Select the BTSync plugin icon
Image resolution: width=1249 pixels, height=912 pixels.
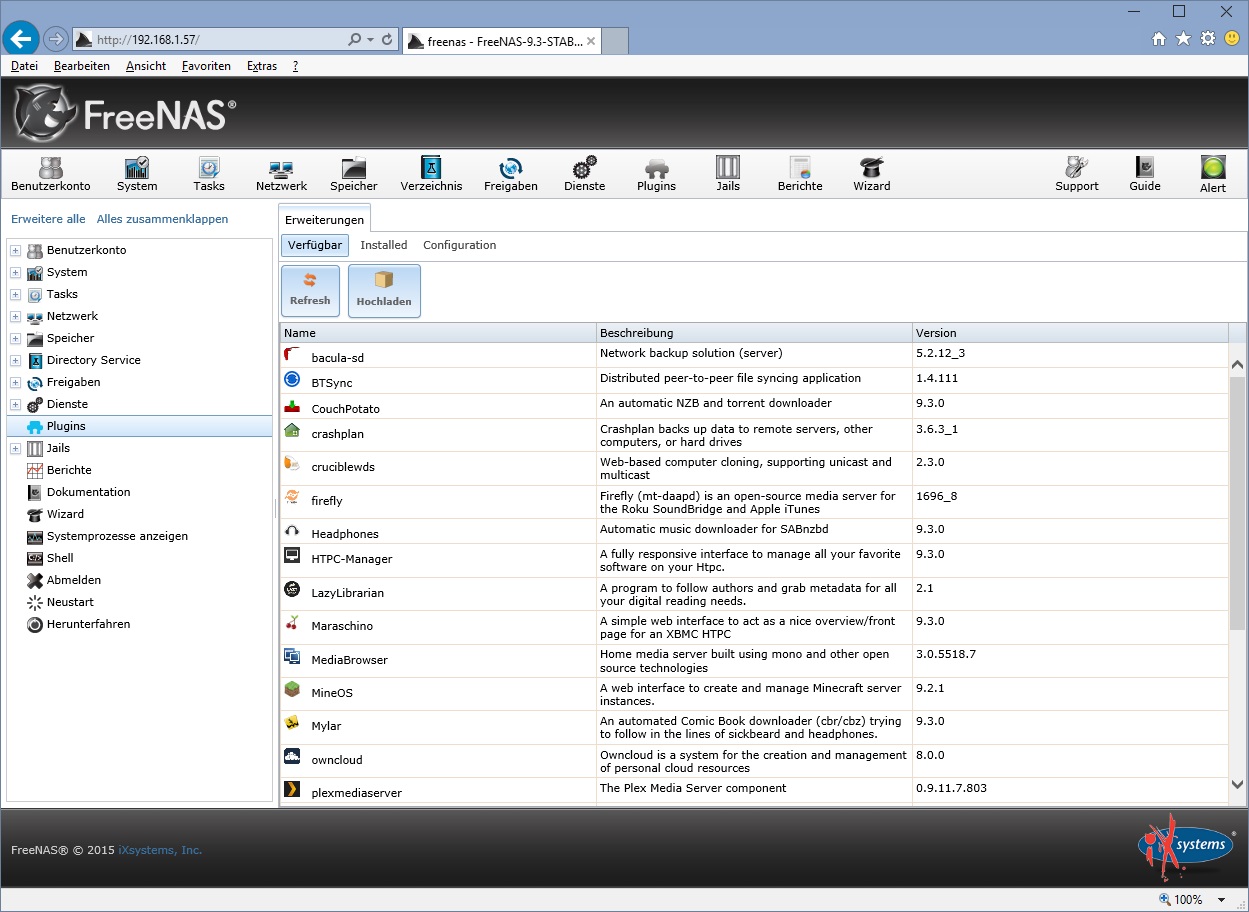[292, 379]
